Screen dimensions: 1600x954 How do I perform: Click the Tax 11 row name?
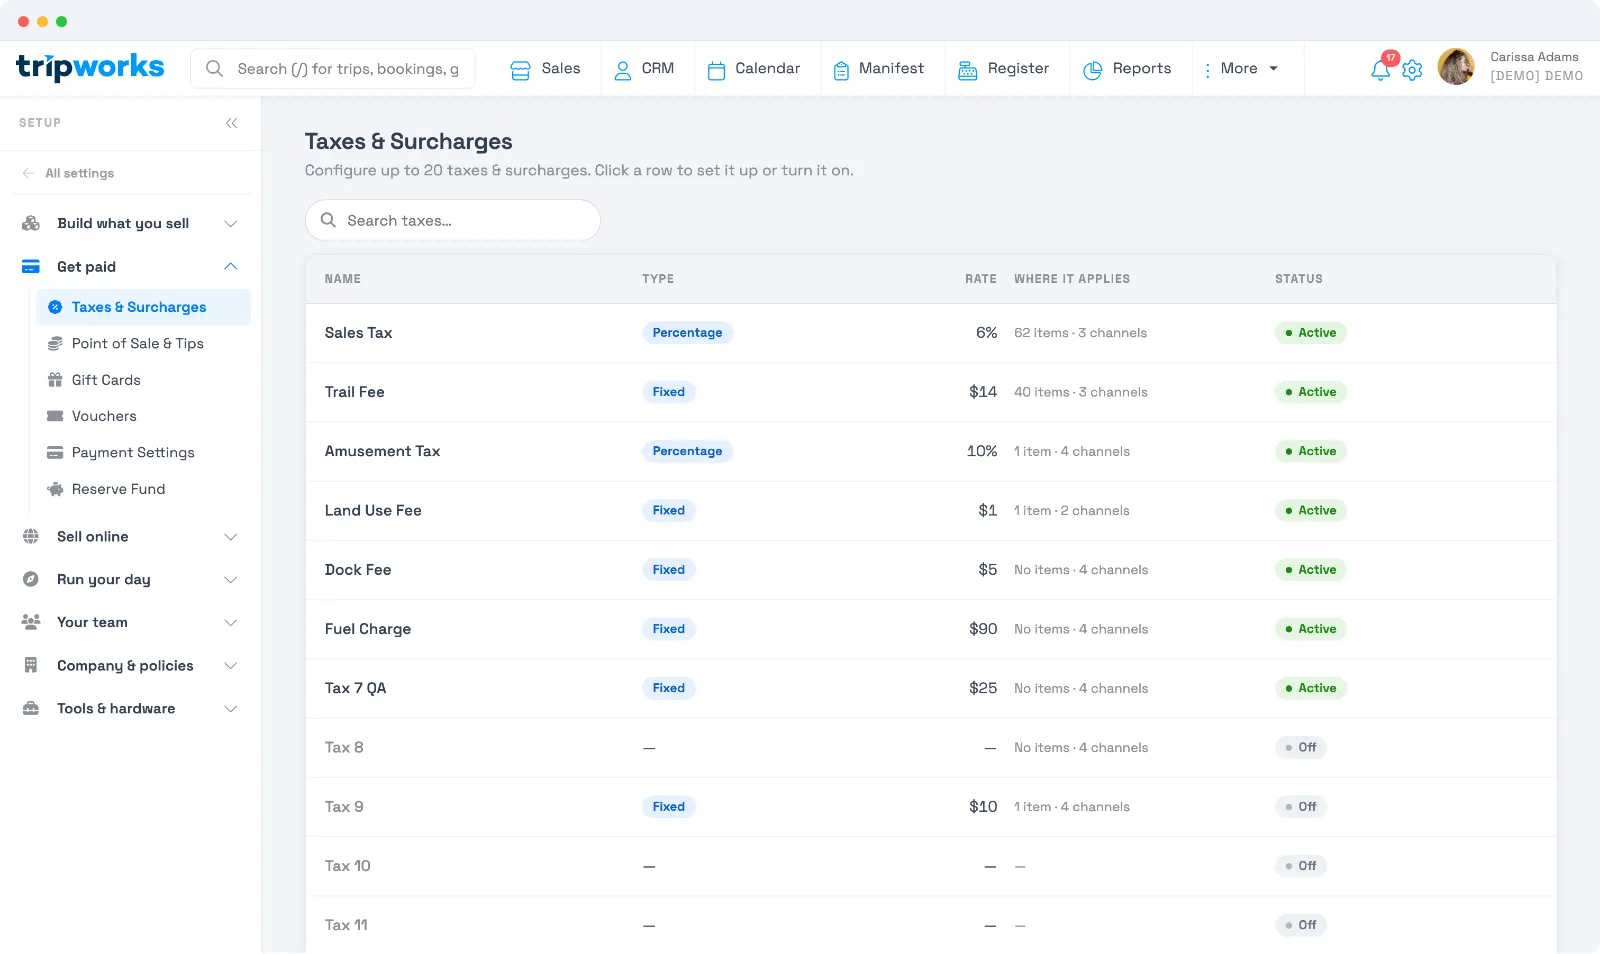(x=346, y=925)
